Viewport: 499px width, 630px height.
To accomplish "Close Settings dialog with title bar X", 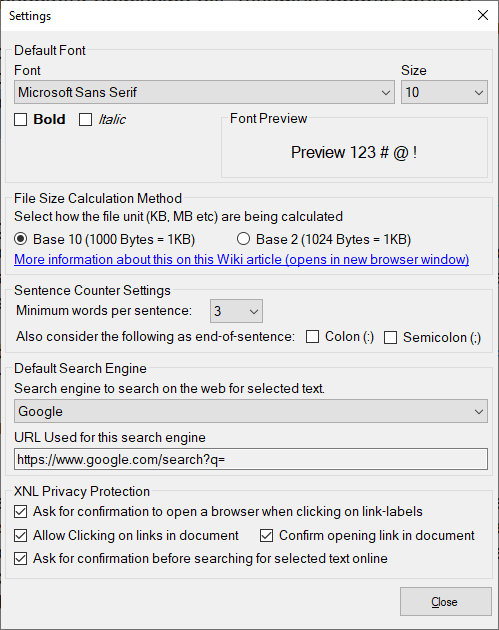I will (x=483, y=15).
